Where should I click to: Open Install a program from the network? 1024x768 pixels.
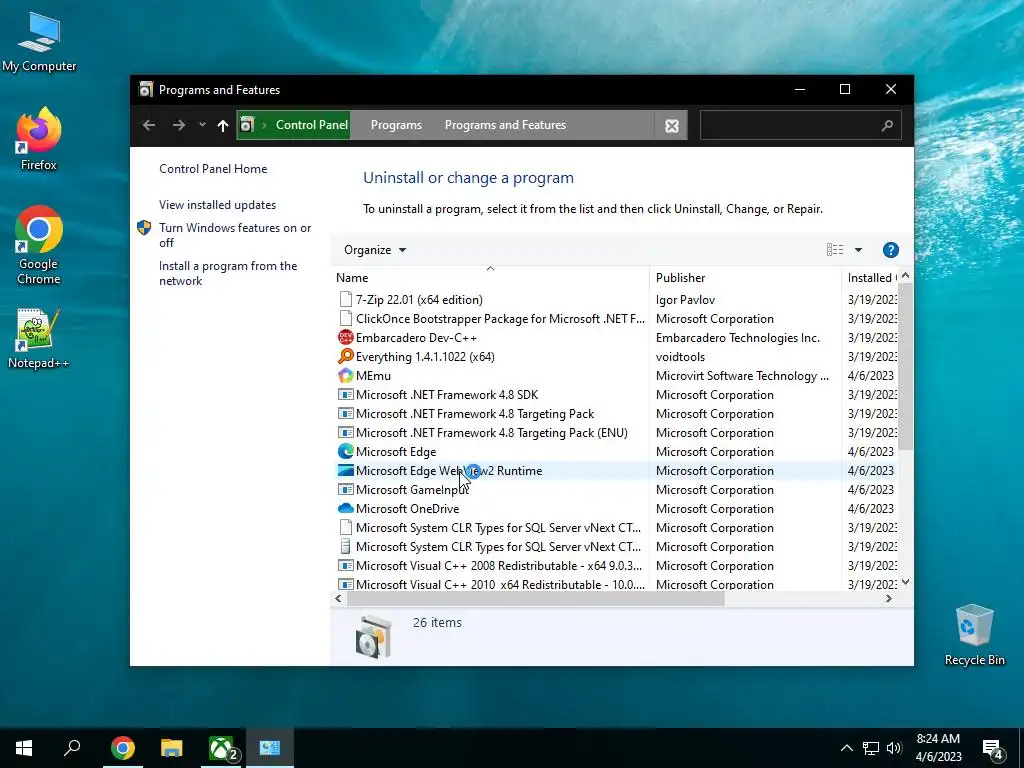228,273
